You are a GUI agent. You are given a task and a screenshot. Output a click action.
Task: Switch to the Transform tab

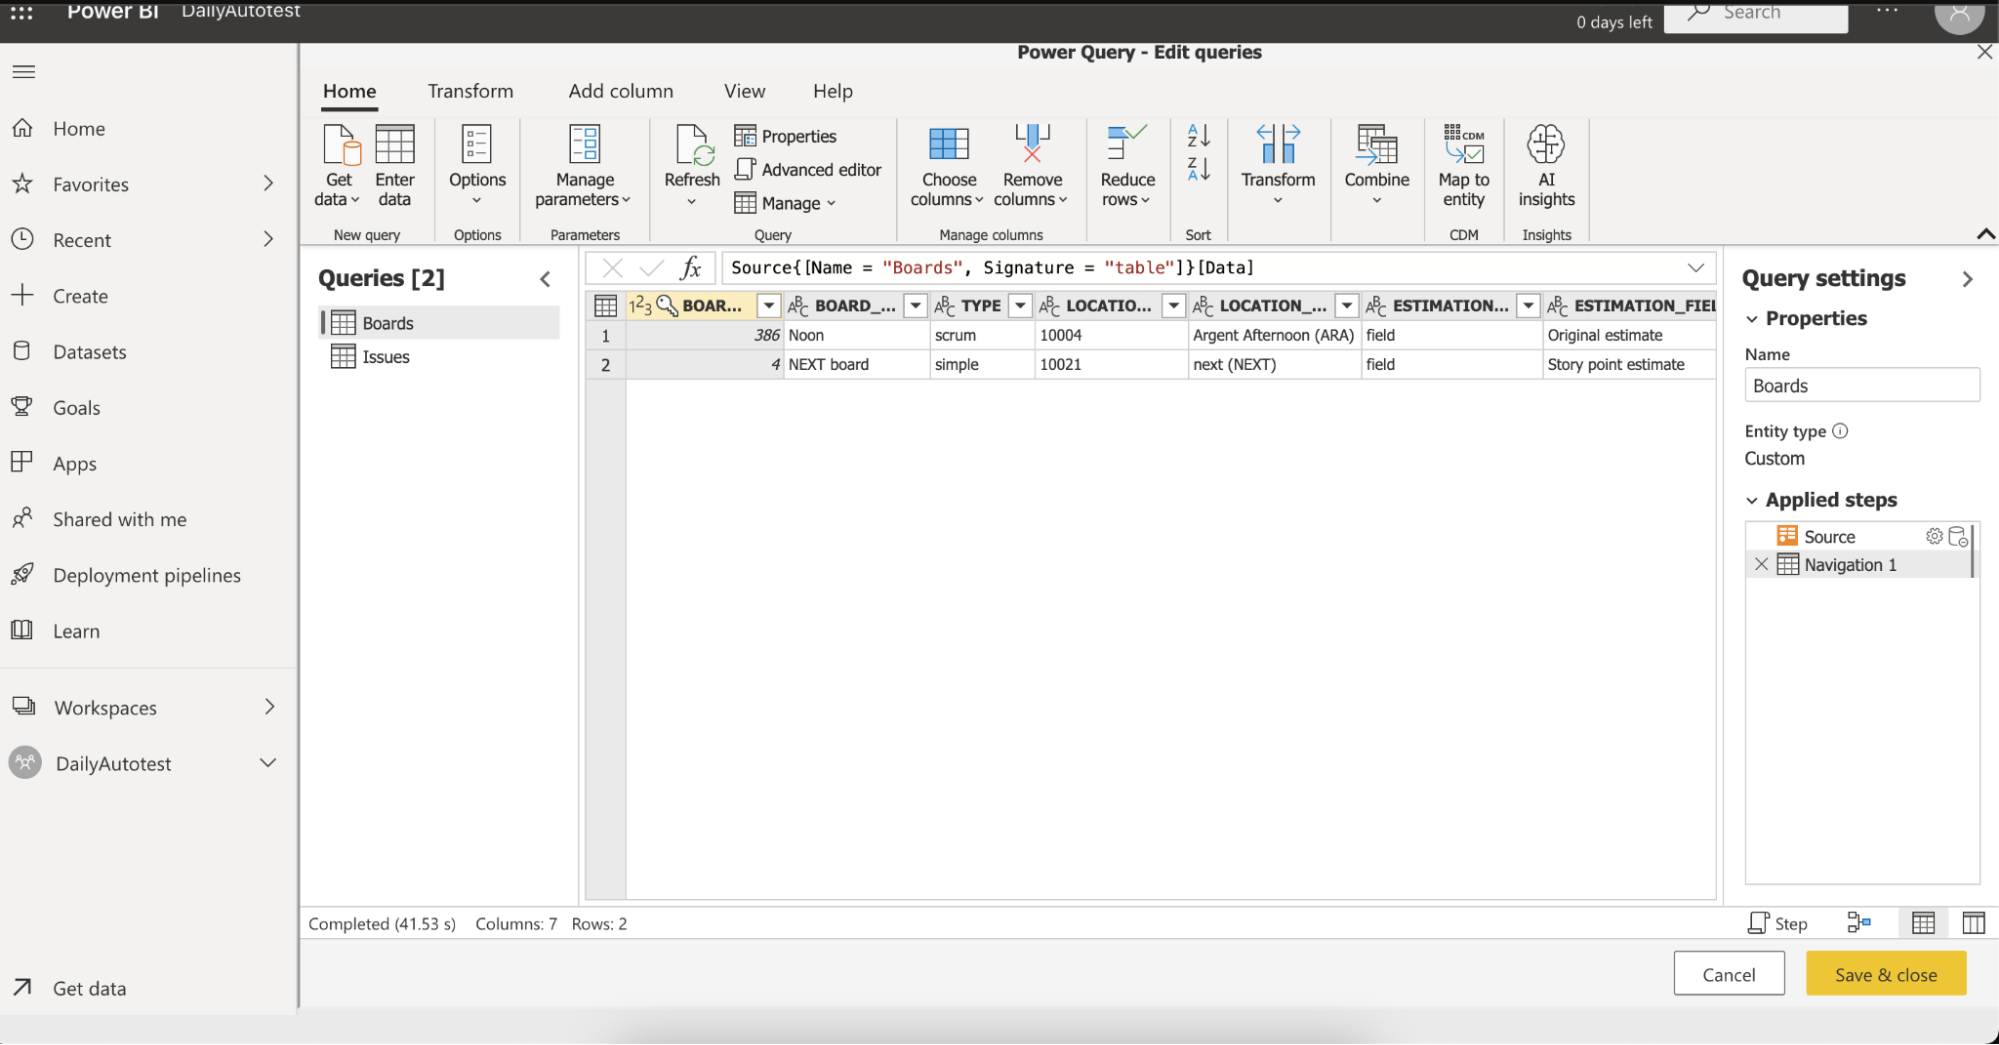click(470, 91)
